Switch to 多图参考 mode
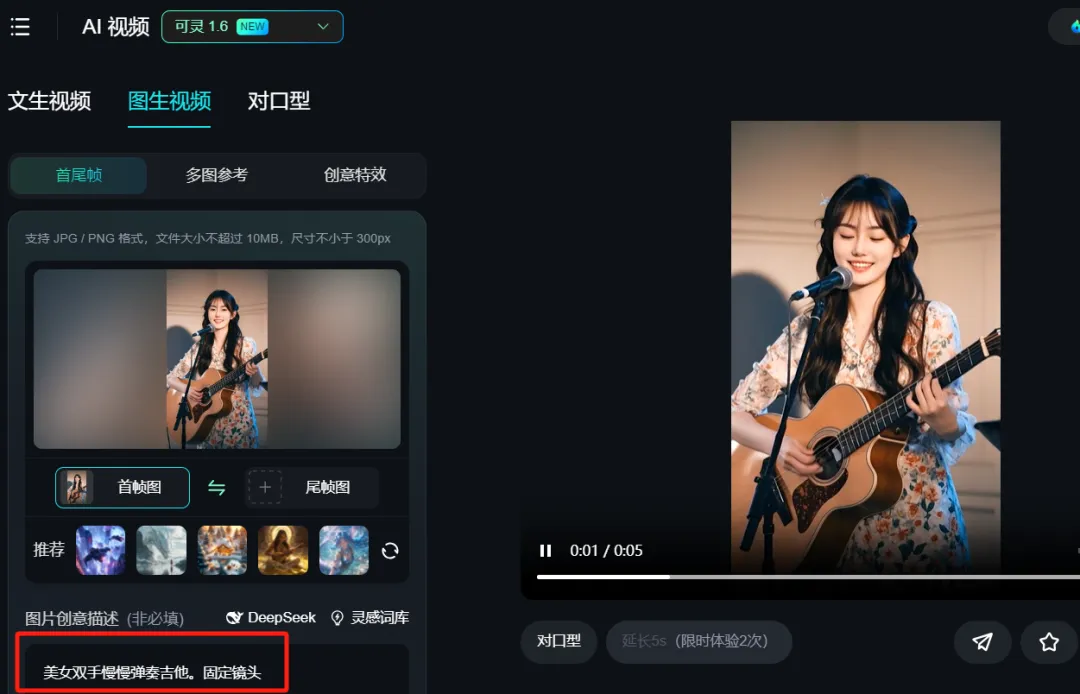 point(216,175)
